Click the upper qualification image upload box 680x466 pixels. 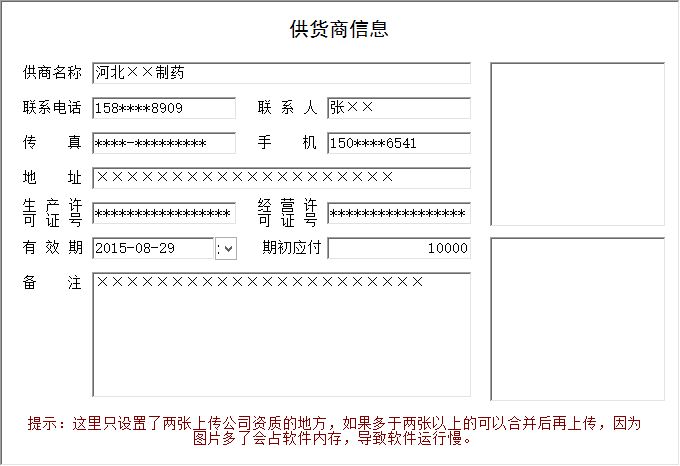(x=577, y=144)
